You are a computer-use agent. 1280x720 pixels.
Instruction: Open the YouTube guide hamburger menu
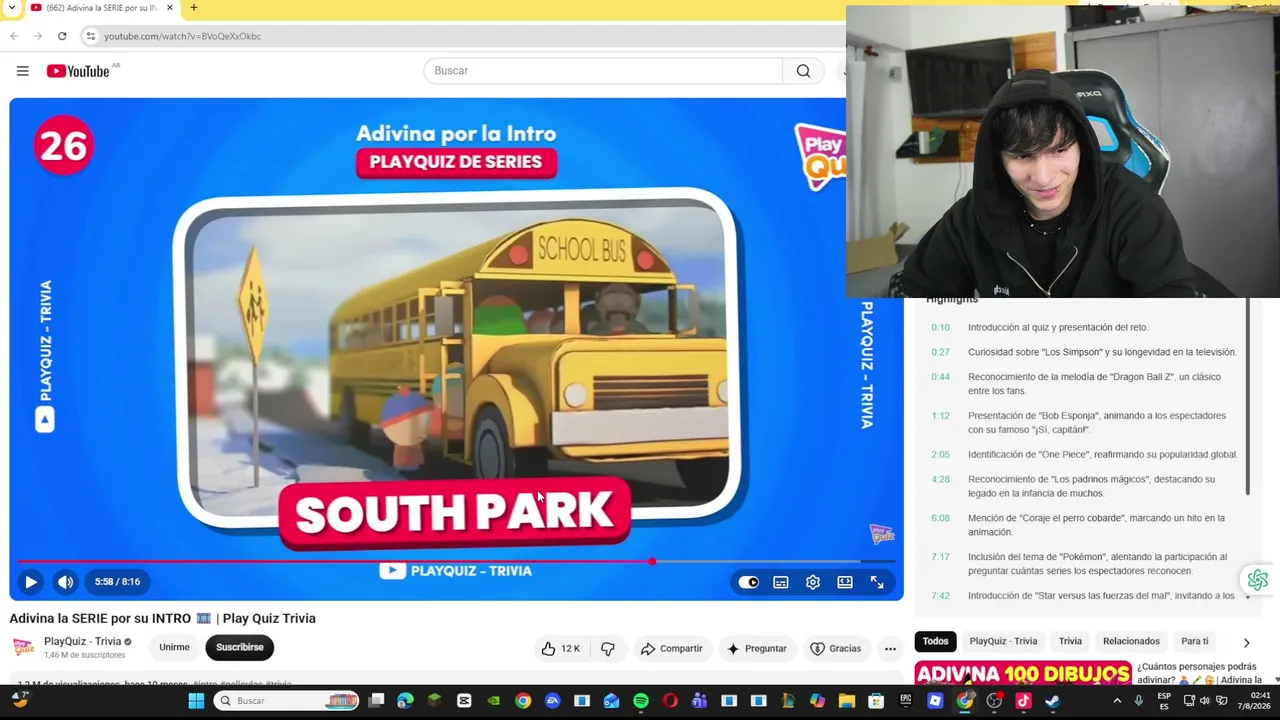click(x=22, y=71)
